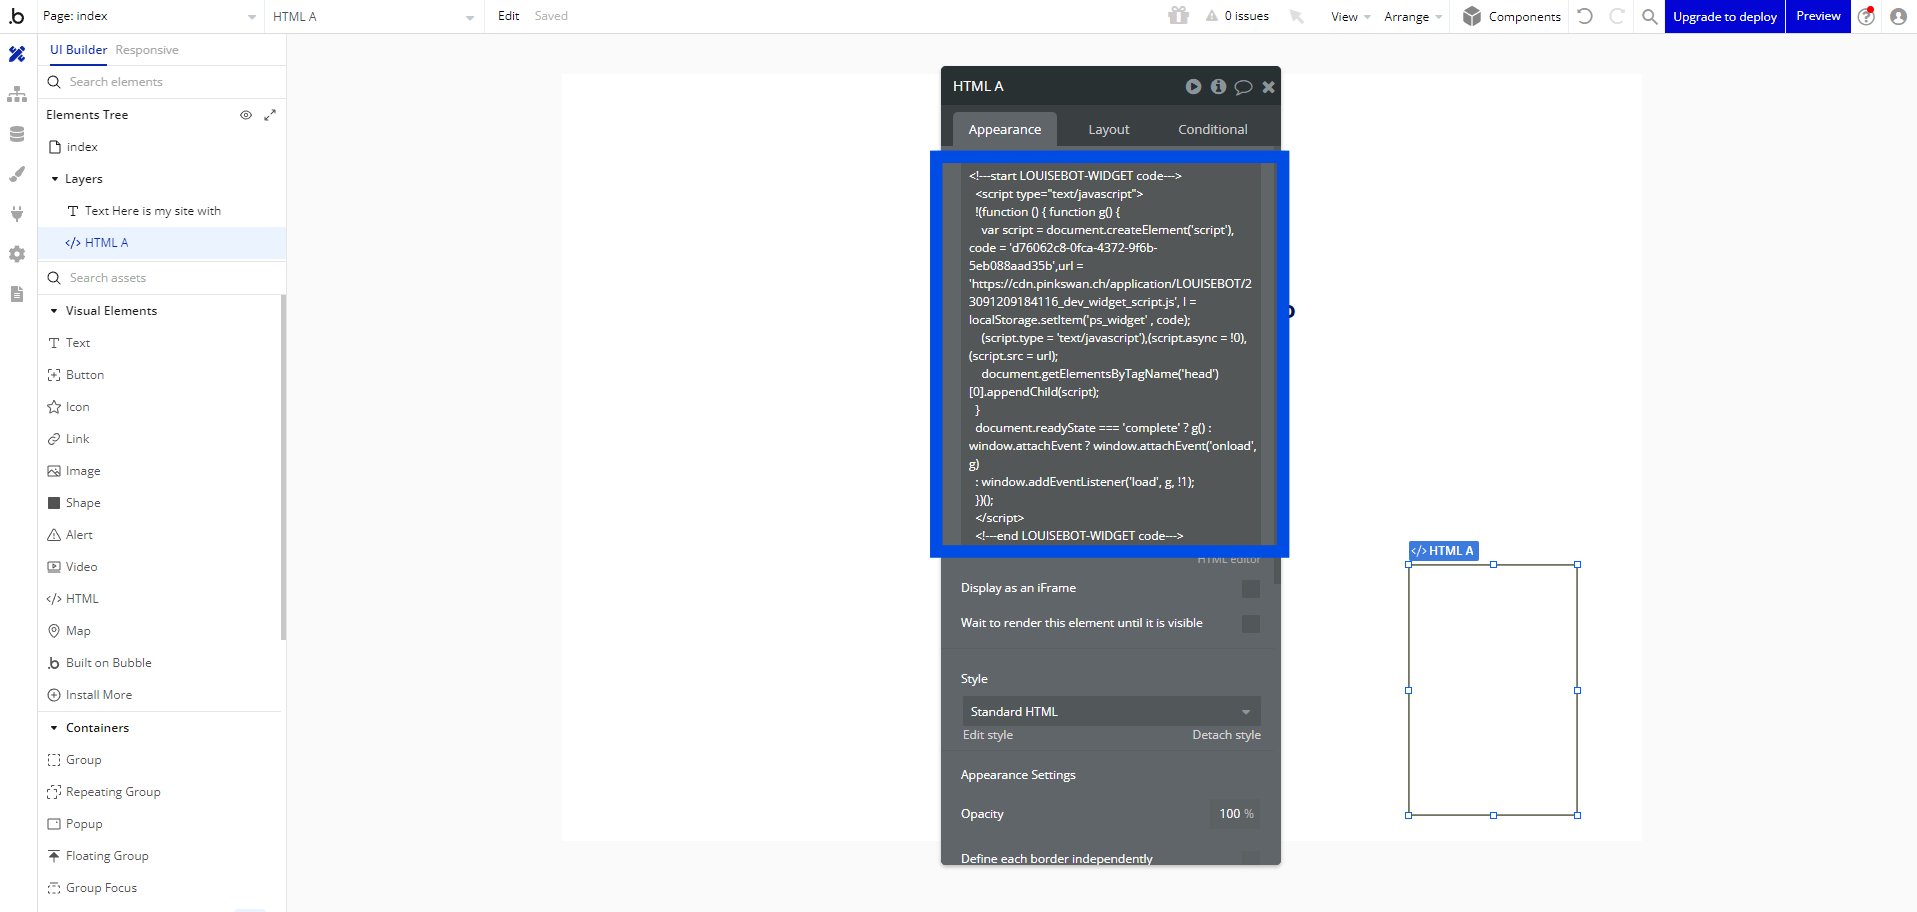The height and width of the screenshot is (912, 1917).
Task: Select the Conditional tab
Action: coord(1212,129)
